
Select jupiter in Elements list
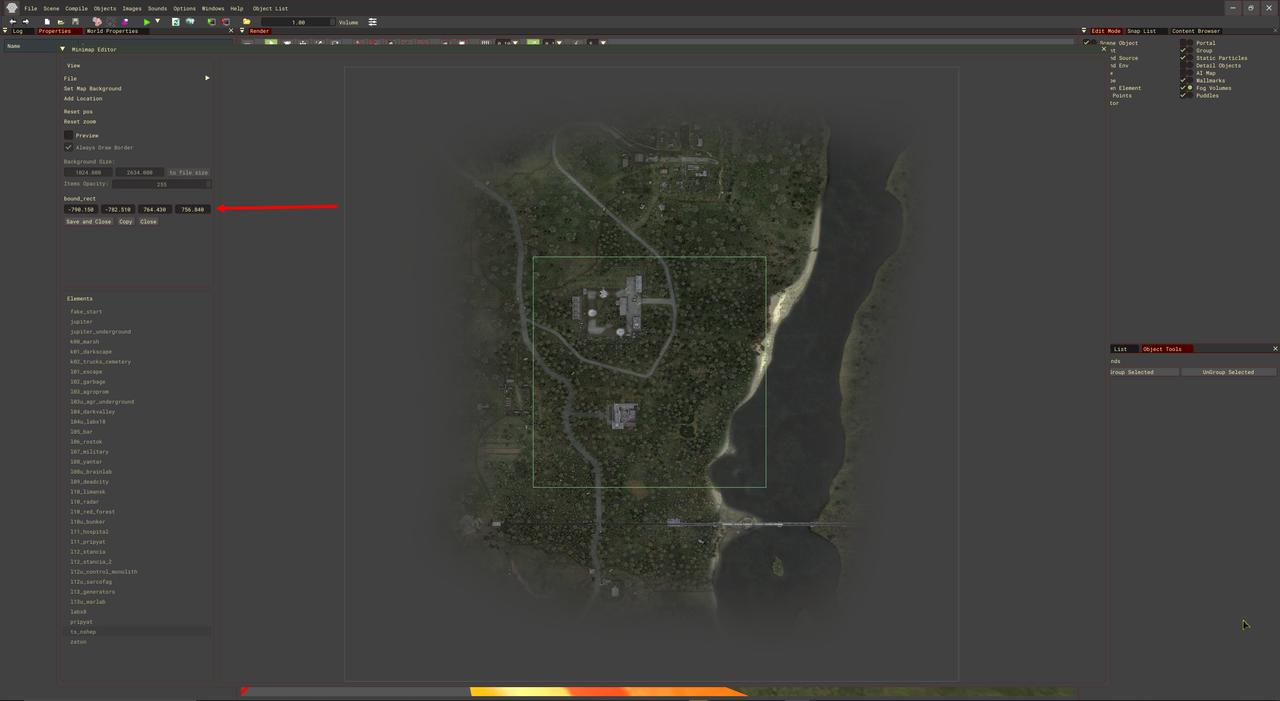[81, 322]
